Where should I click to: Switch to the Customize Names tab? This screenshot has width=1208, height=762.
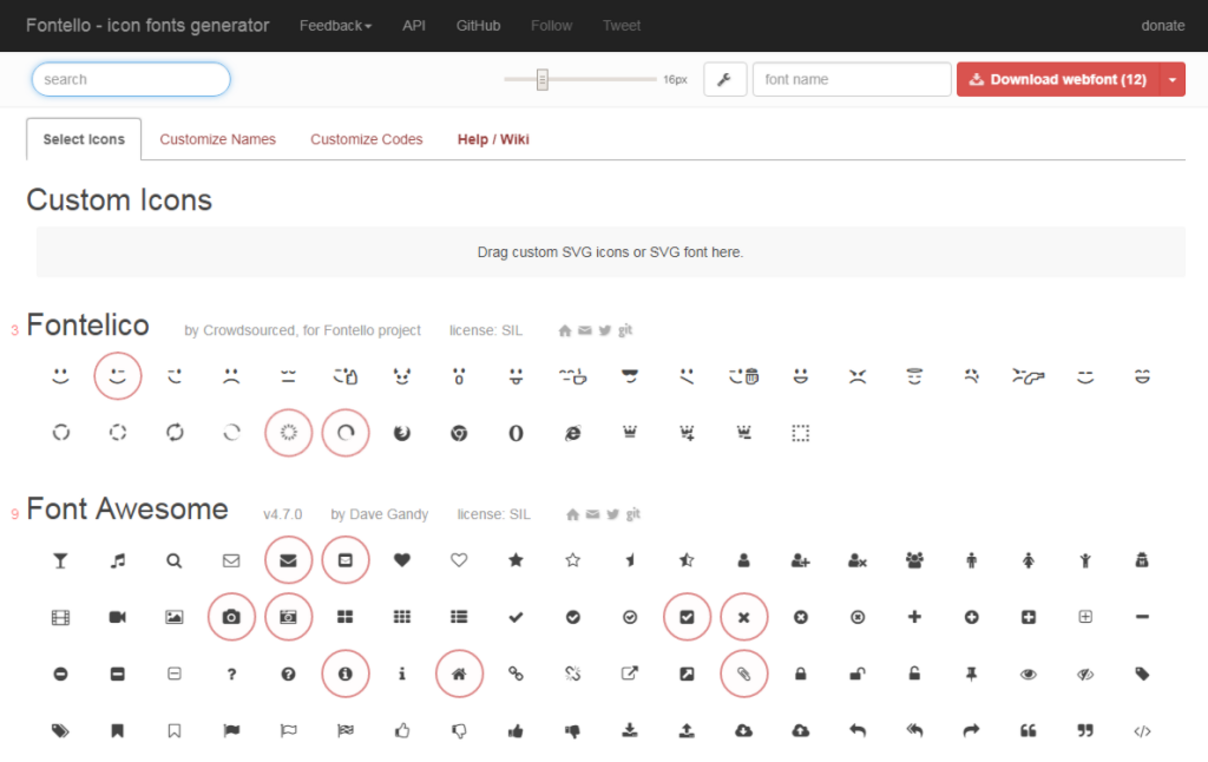click(217, 140)
